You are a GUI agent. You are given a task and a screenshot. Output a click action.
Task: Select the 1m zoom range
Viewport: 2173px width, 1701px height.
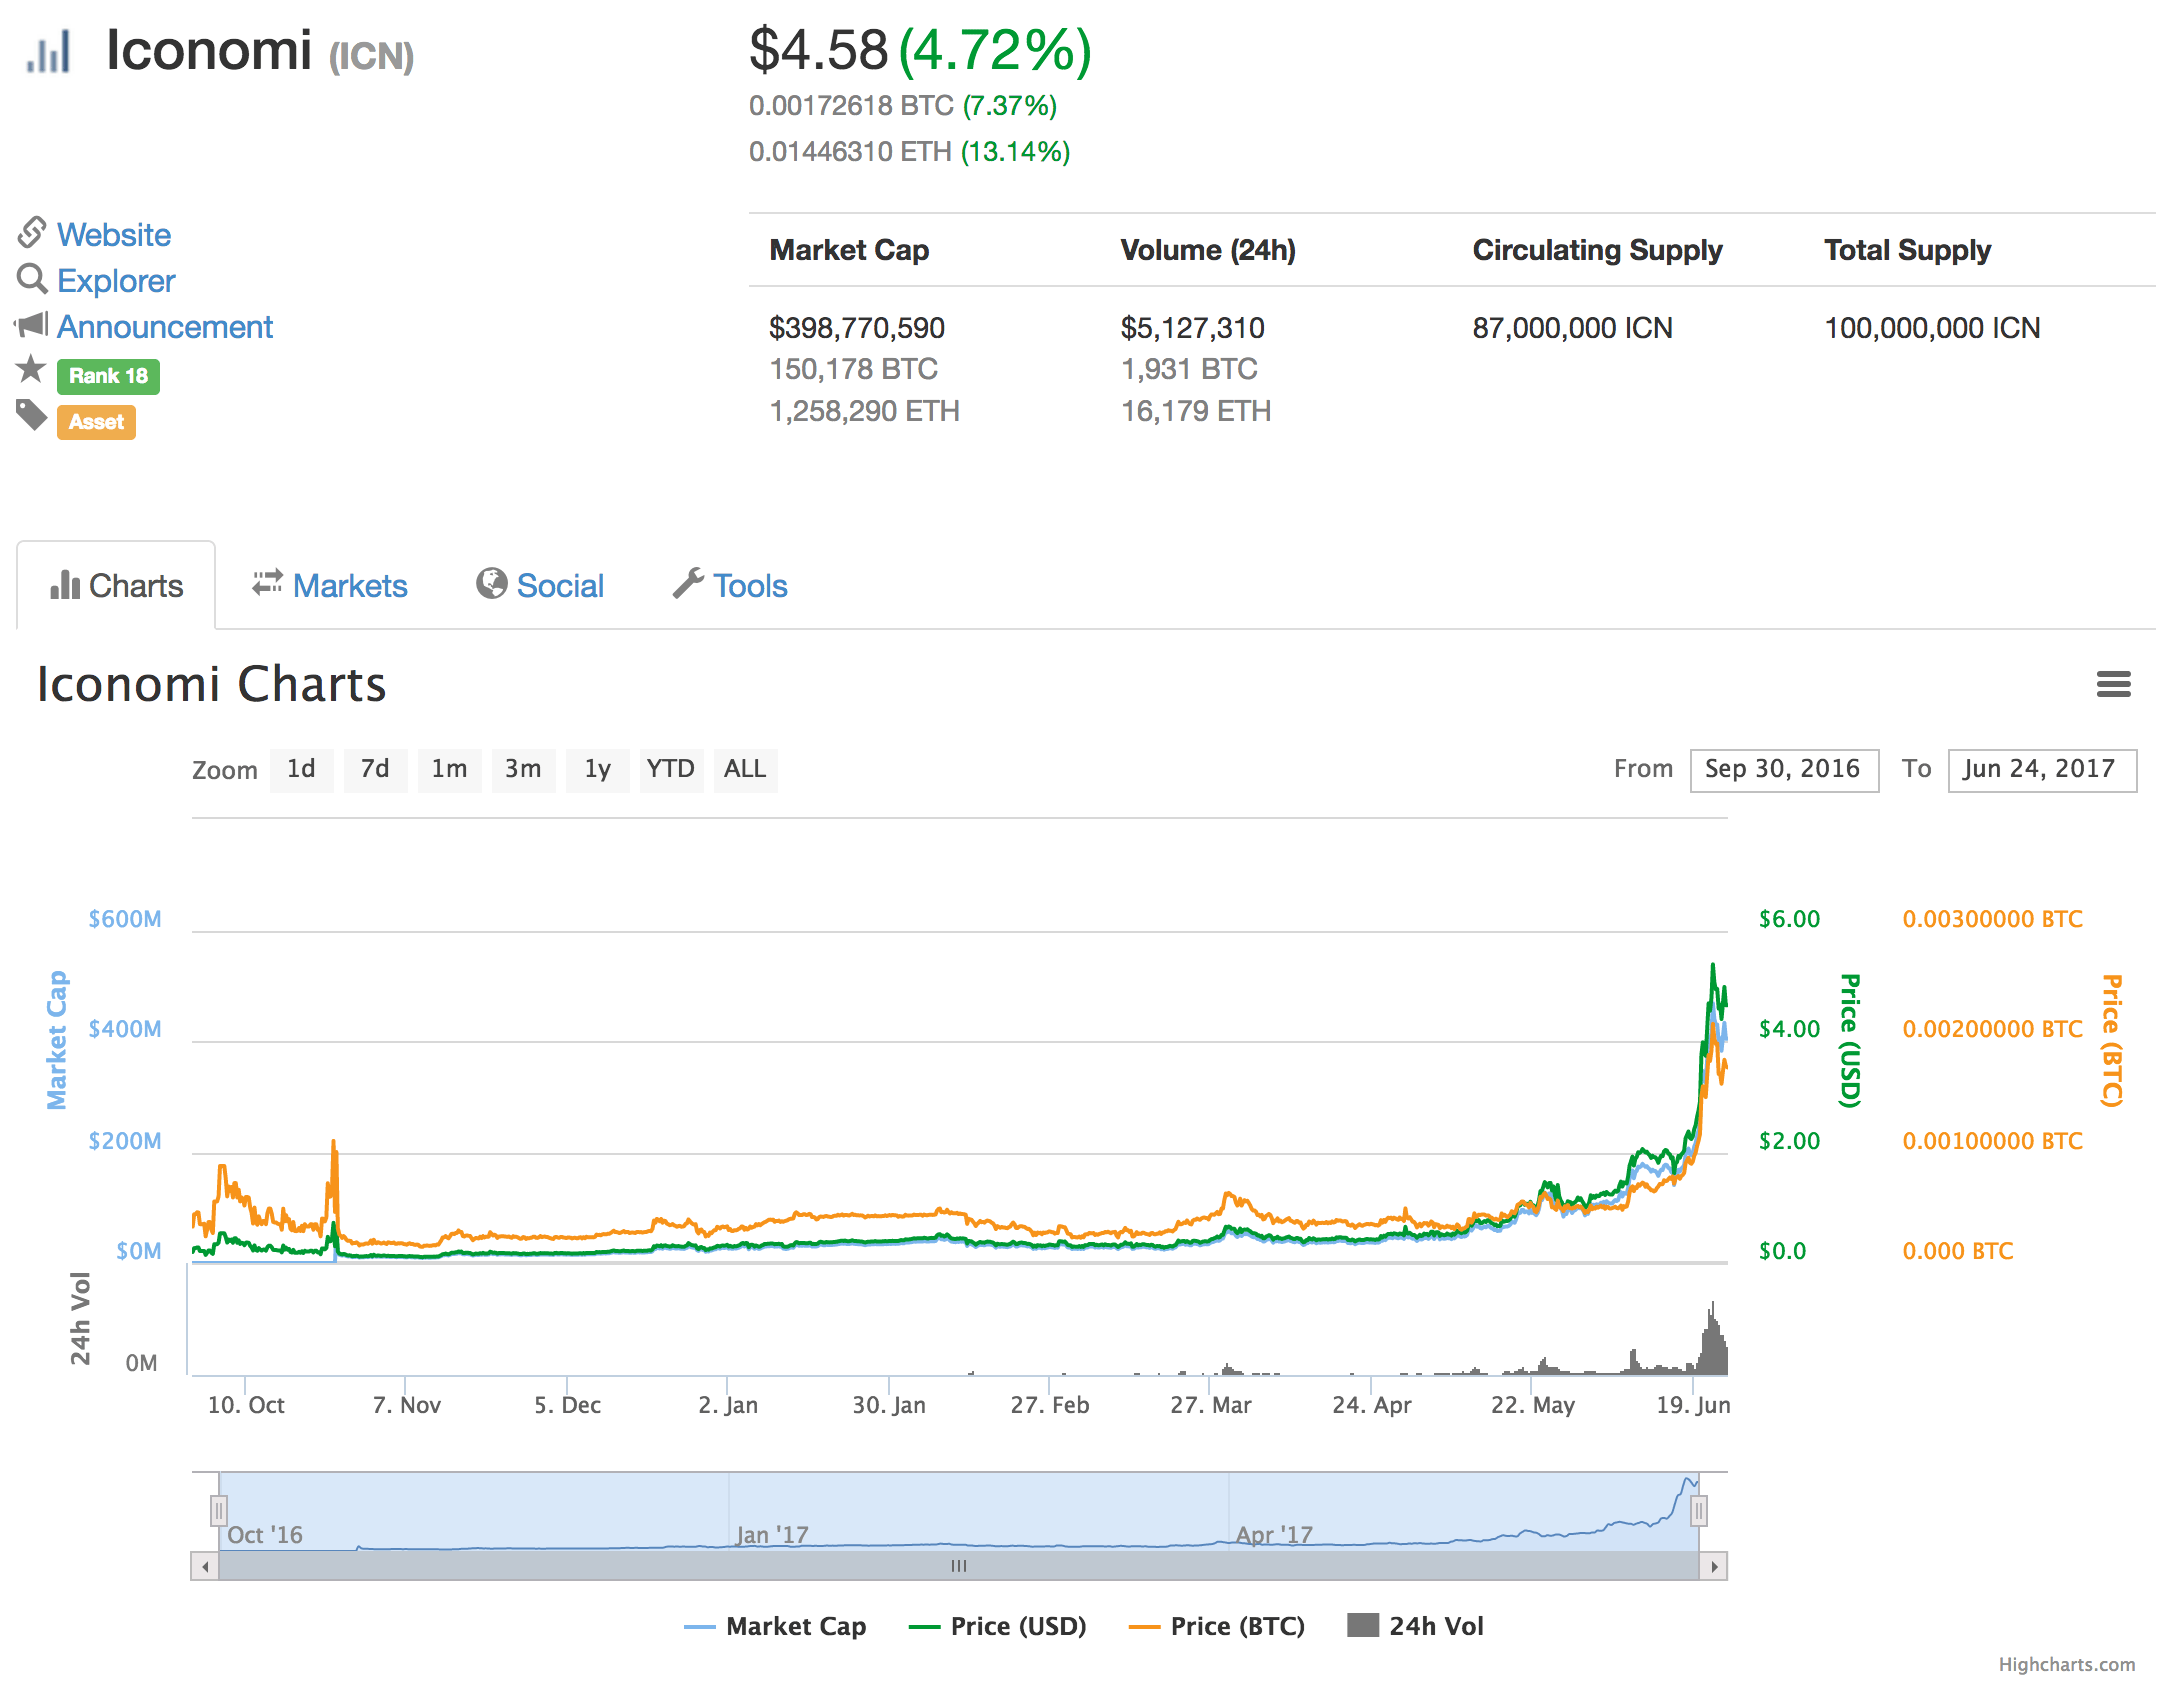(449, 769)
